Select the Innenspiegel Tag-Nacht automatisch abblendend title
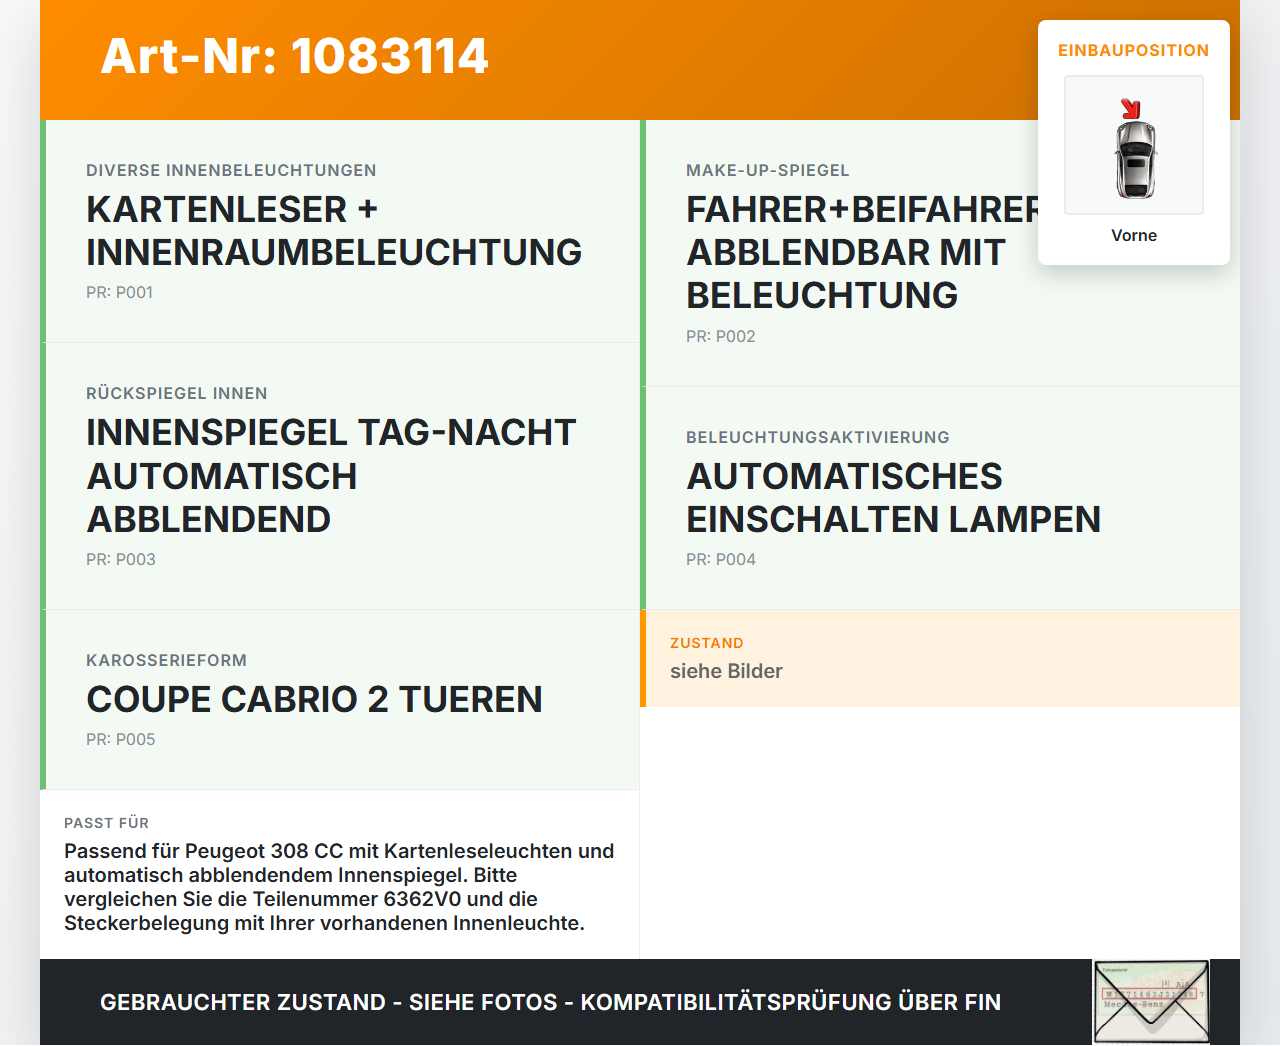Image resolution: width=1280 pixels, height=1046 pixels. pos(330,476)
